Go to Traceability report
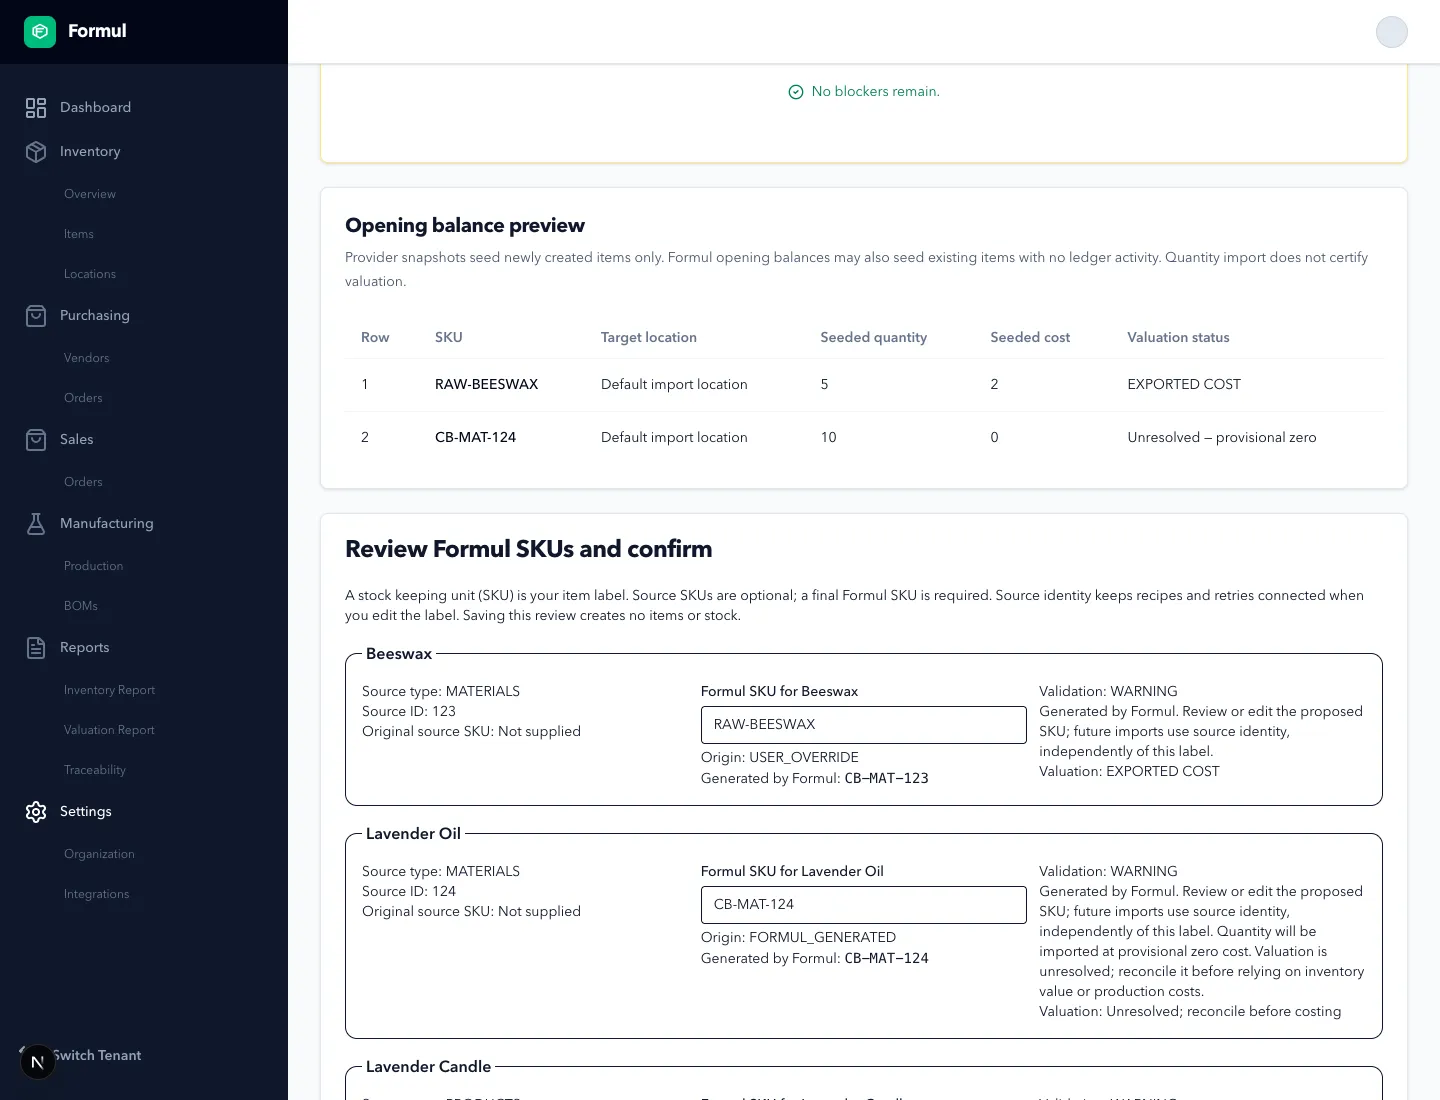1440x1100 pixels. point(95,770)
